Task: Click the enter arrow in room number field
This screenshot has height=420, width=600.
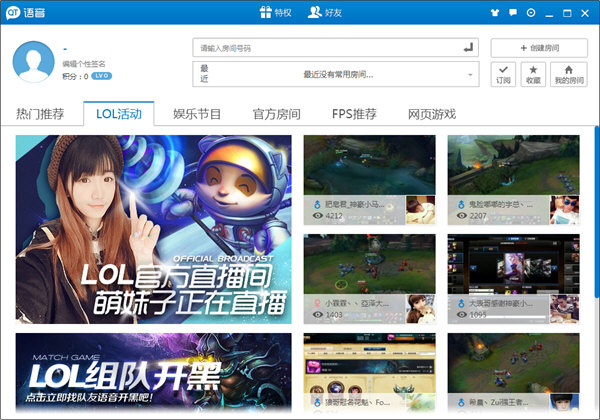Action: pyautogui.click(x=468, y=48)
